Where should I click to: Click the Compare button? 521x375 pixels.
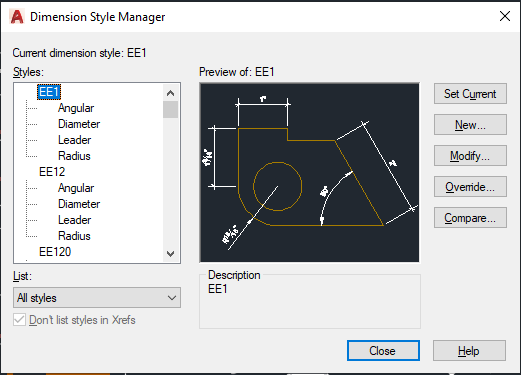[x=470, y=218]
